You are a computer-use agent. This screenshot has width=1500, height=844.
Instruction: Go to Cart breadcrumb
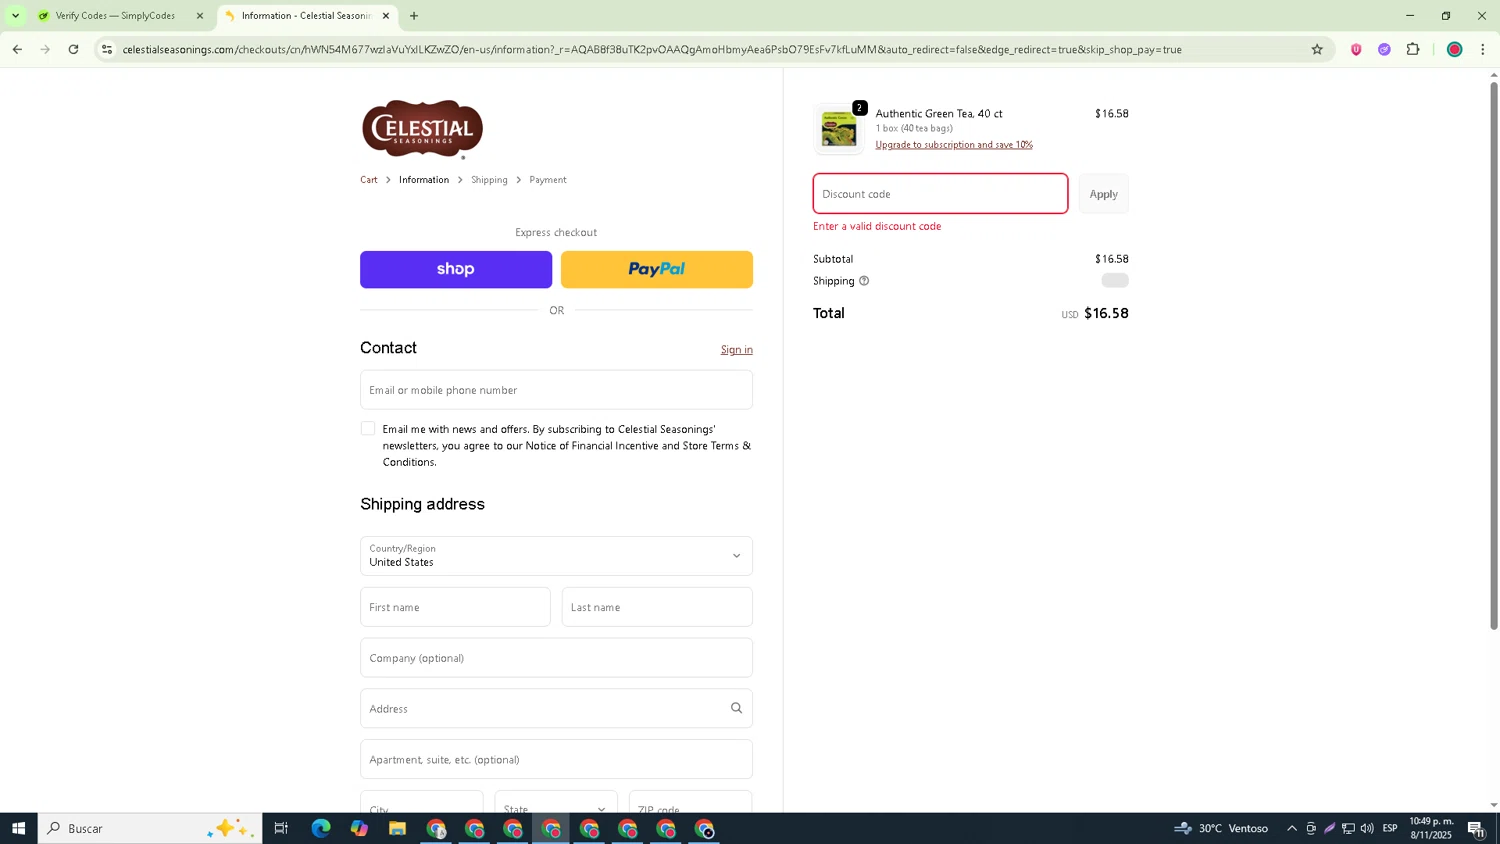coord(369,180)
